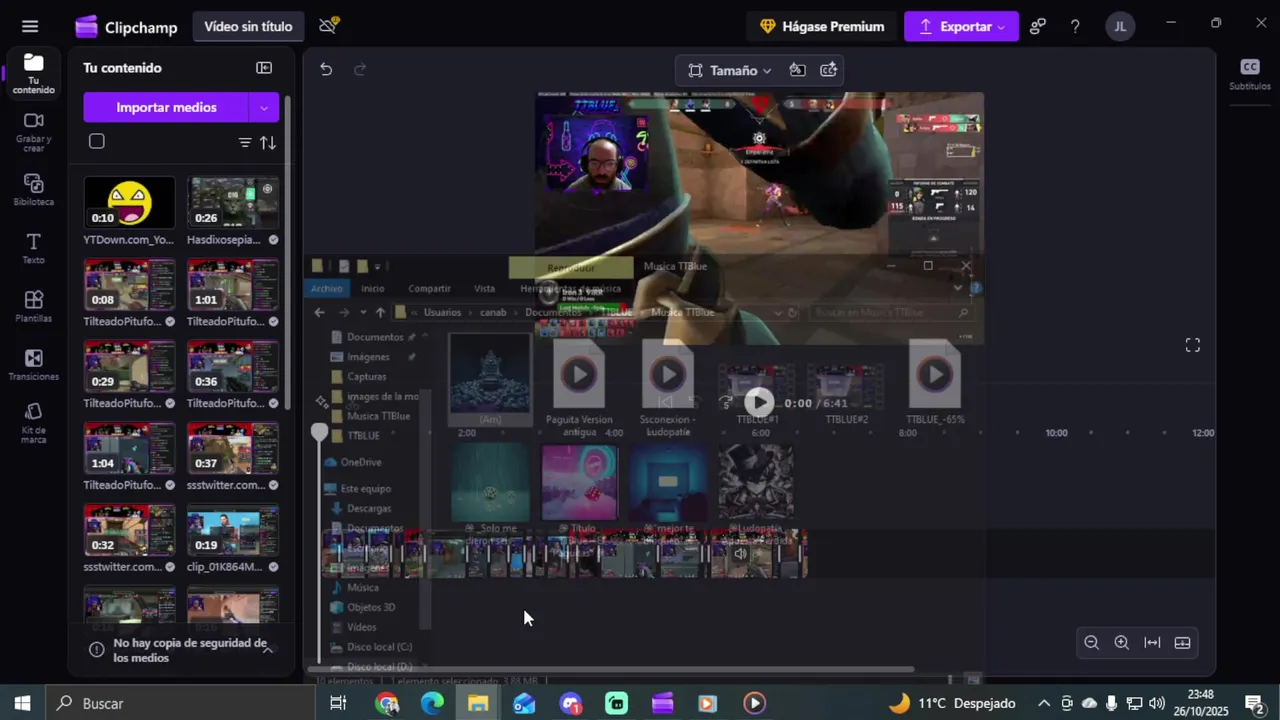Open the Inicio tab in File Explorer
Image resolution: width=1280 pixels, height=720 pixels.
(372, 288)
